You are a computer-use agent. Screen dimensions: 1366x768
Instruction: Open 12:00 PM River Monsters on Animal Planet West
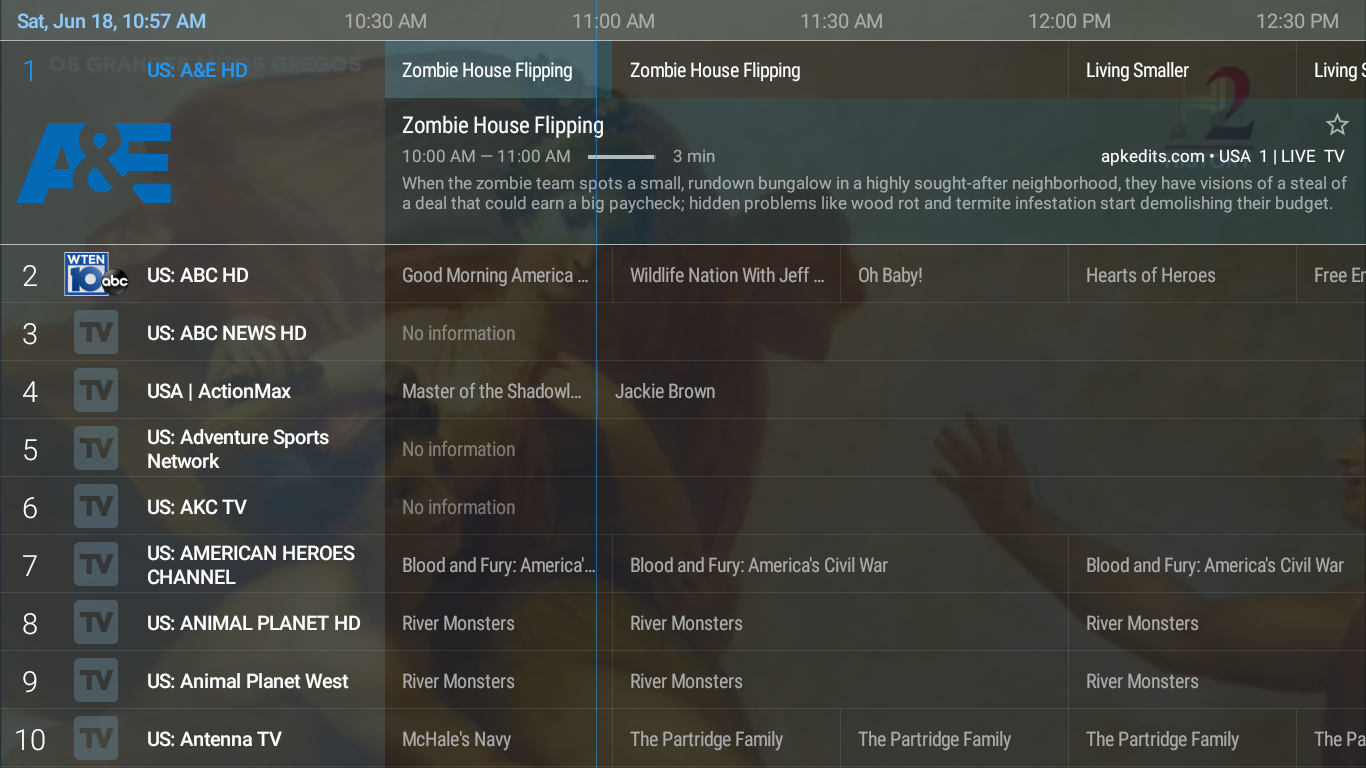click(1217, 681)
